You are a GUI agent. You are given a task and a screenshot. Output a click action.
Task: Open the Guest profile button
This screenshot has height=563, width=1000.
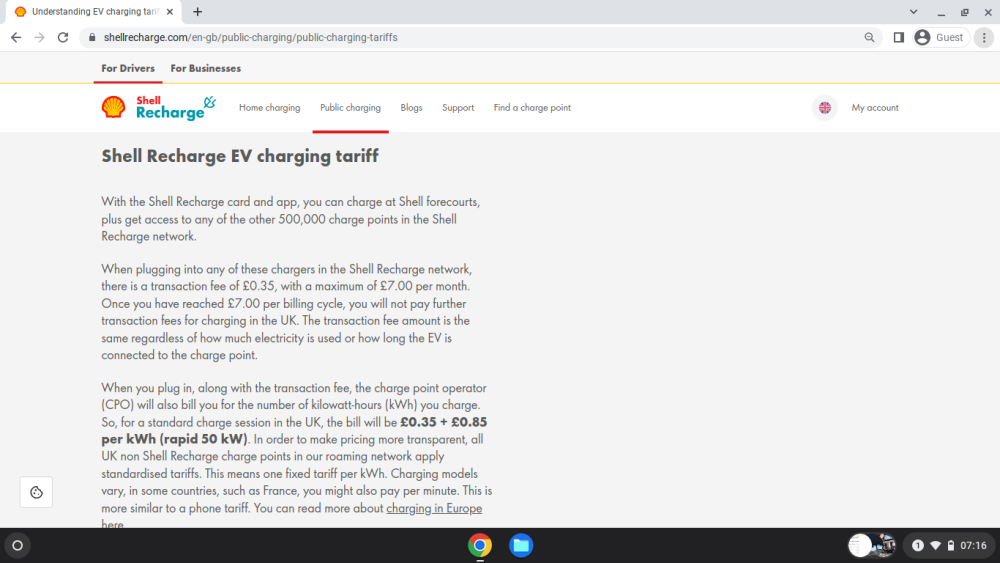click(x=940, y=38)
